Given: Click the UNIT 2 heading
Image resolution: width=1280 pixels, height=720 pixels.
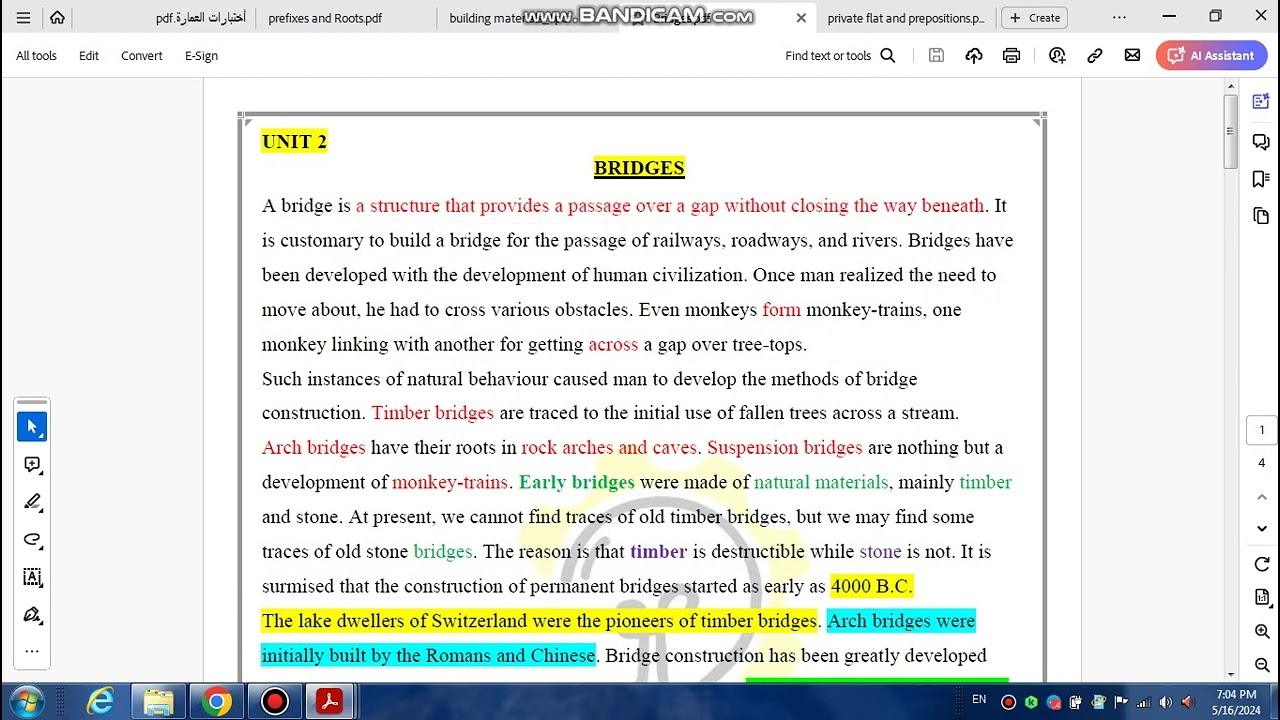Looking at the screenshot, I should pos(294,141).
